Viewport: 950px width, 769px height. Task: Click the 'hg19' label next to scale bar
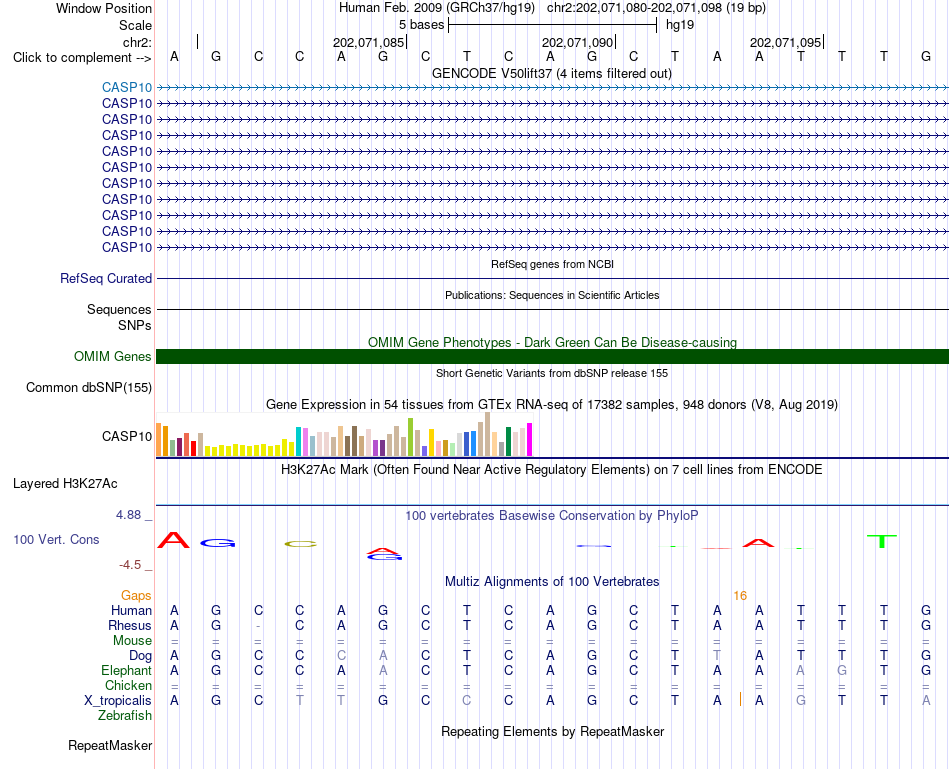pyautogui.click(x=680, y=25)
